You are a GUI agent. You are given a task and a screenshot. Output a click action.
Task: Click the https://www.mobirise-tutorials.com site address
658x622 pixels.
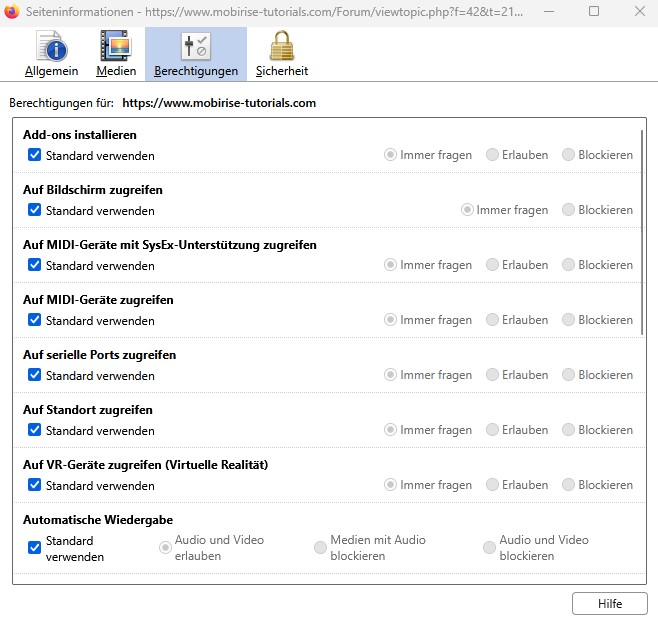pyautogui.click(x=219, y=103)
